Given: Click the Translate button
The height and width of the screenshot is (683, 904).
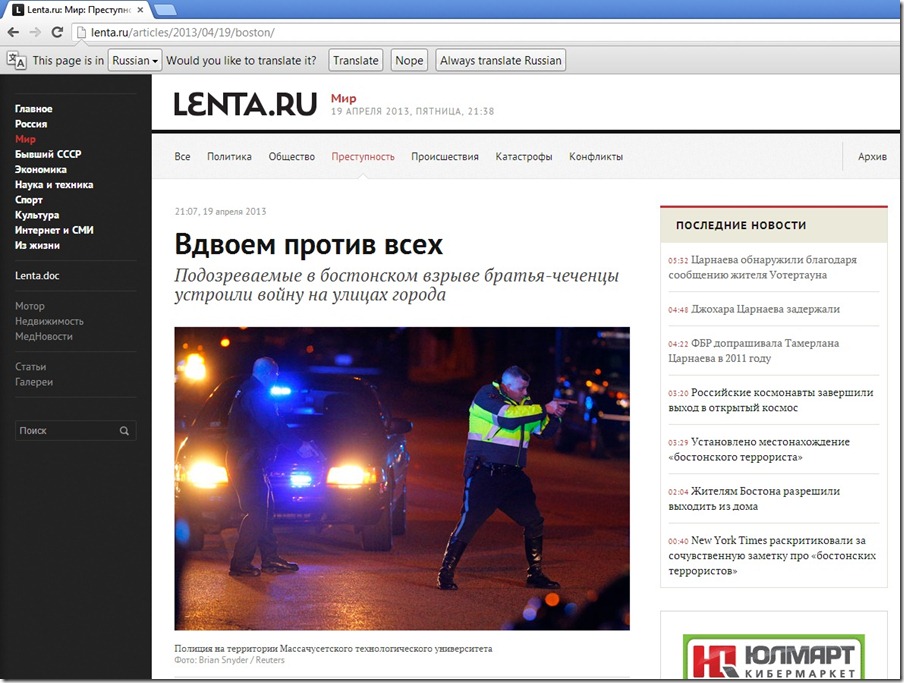Looking at the screenshot, I should coord(355,60).
